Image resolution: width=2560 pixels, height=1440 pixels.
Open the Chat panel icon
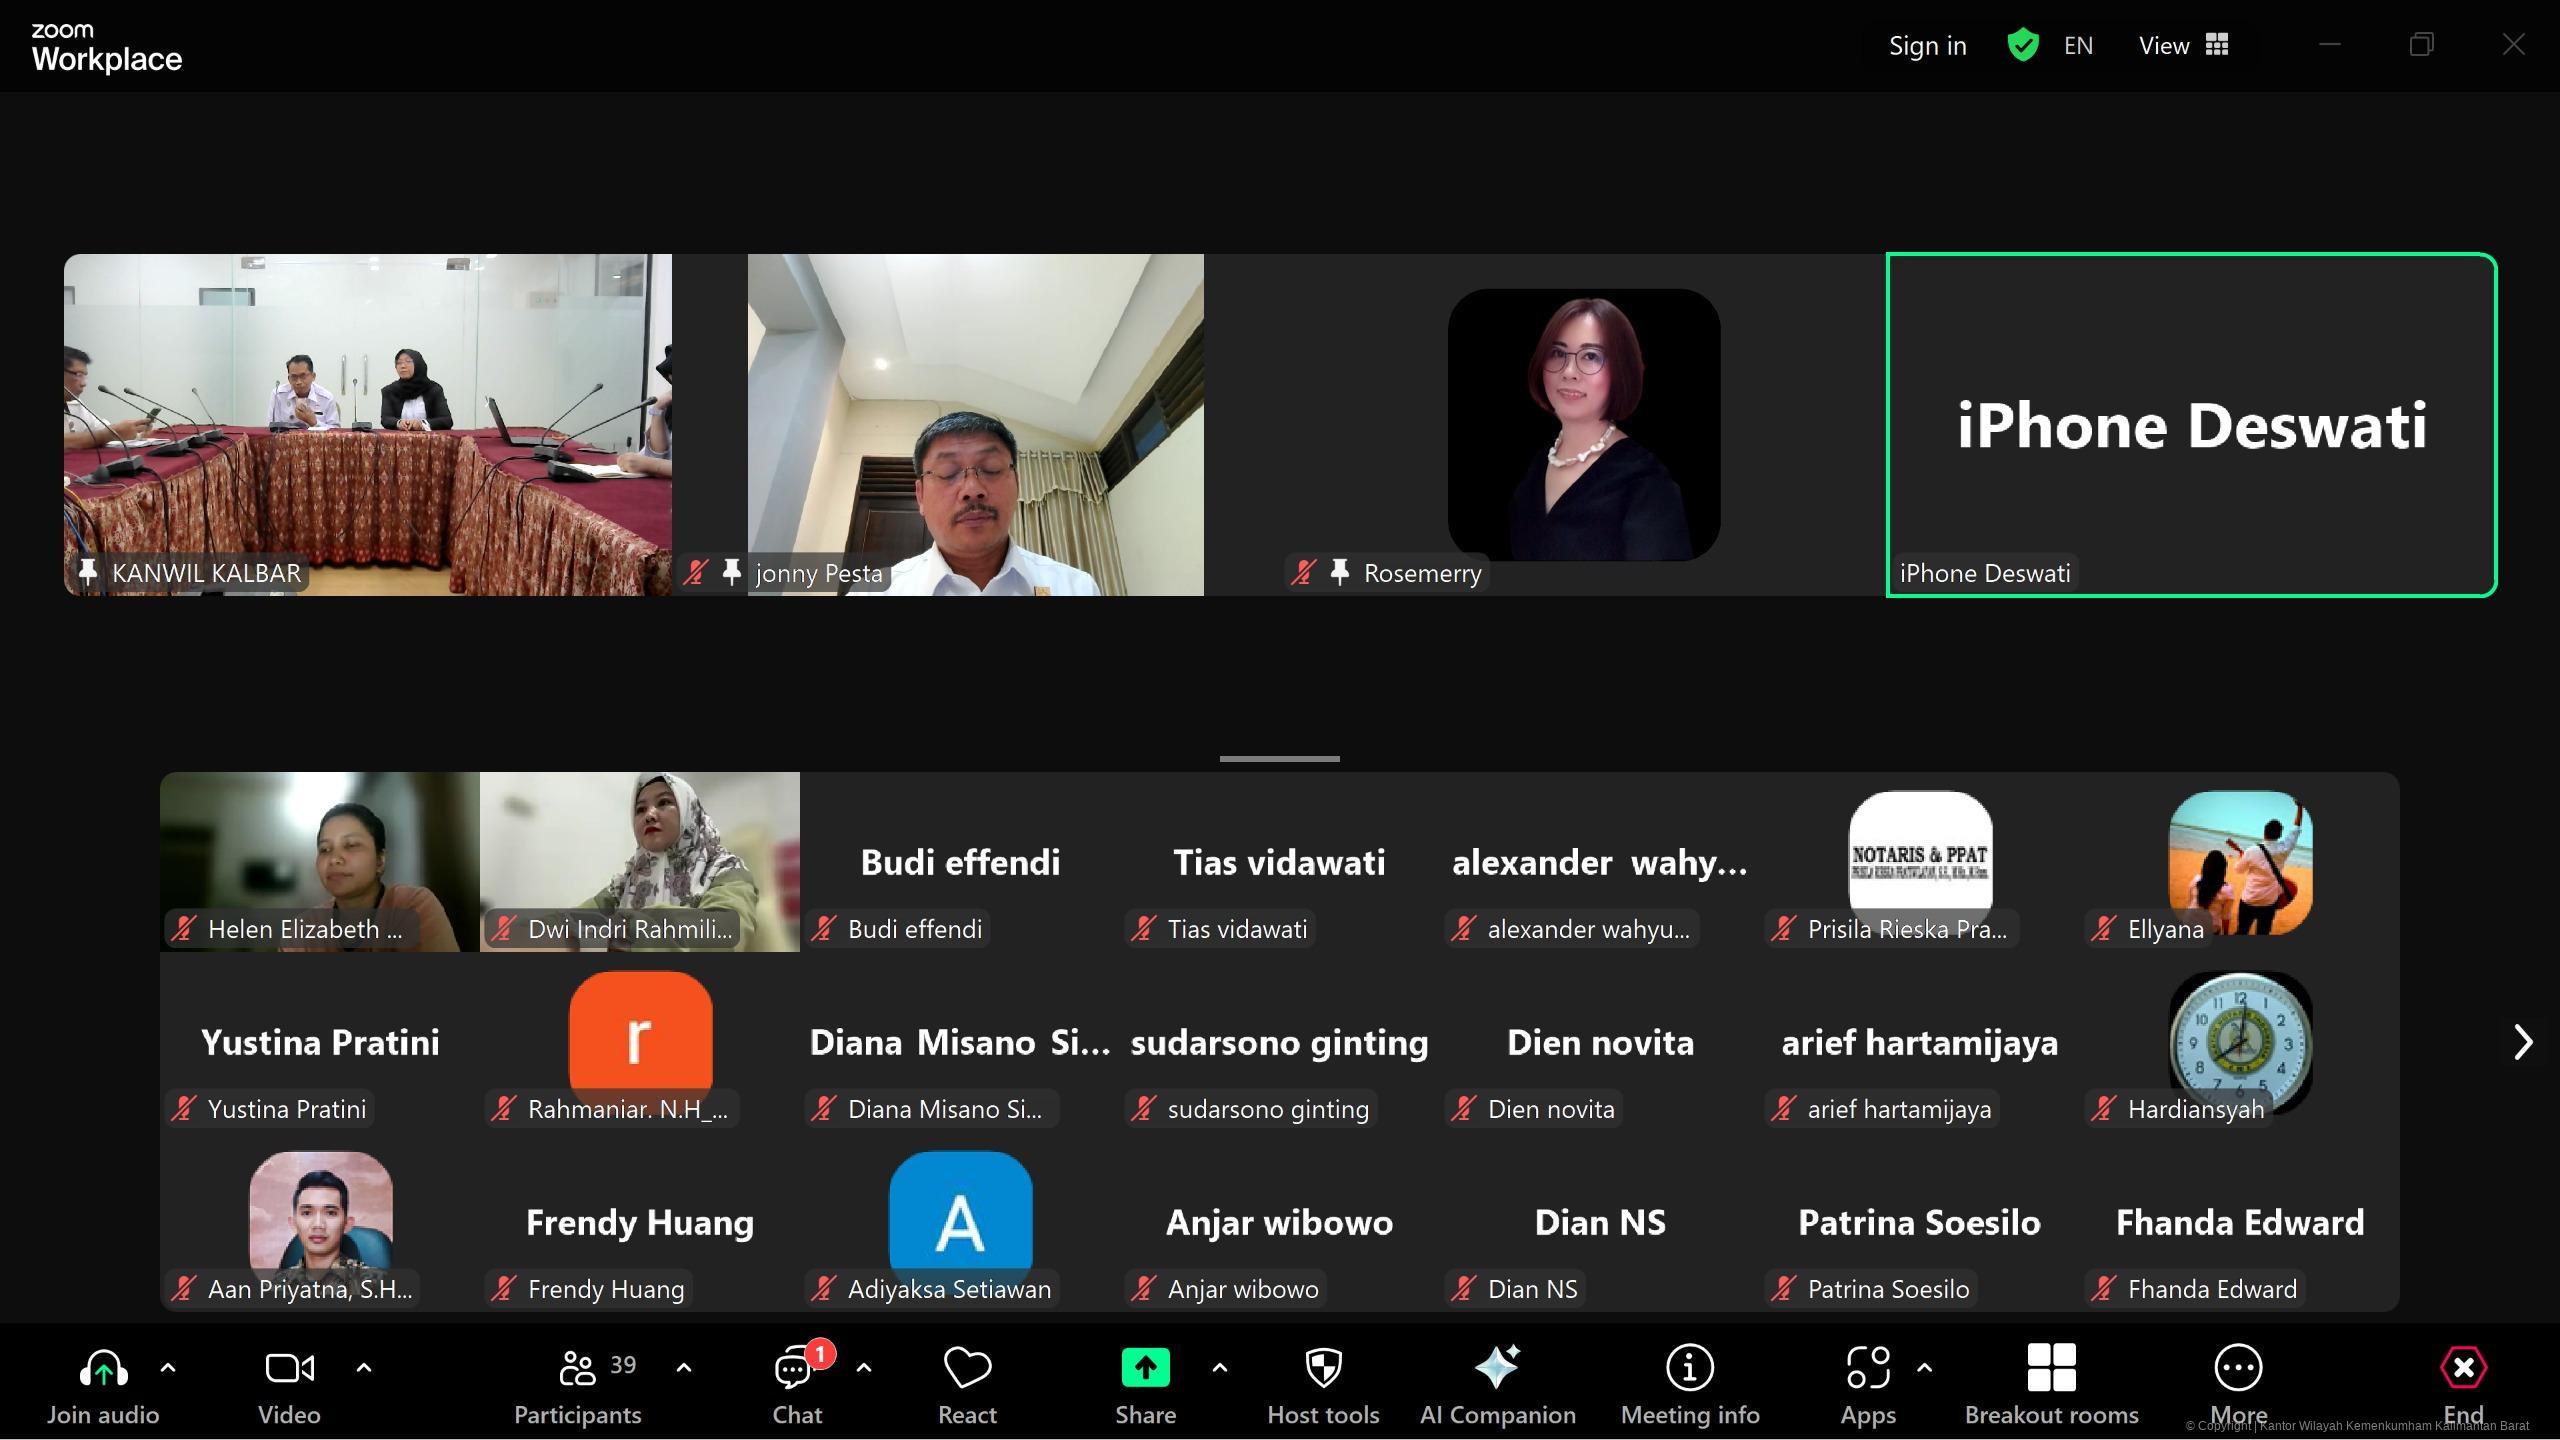coord(795,1369)
